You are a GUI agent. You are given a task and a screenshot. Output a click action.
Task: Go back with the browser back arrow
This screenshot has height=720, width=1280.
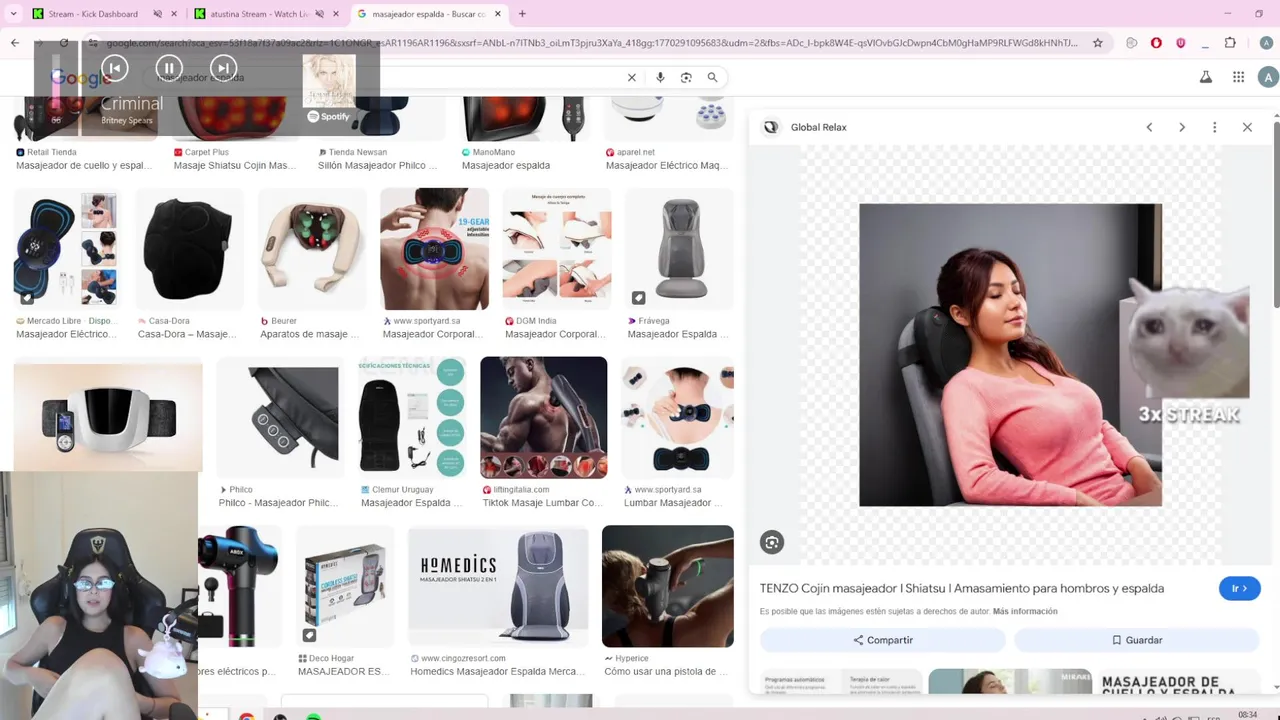pyautogui.click(x=15, y=43)
